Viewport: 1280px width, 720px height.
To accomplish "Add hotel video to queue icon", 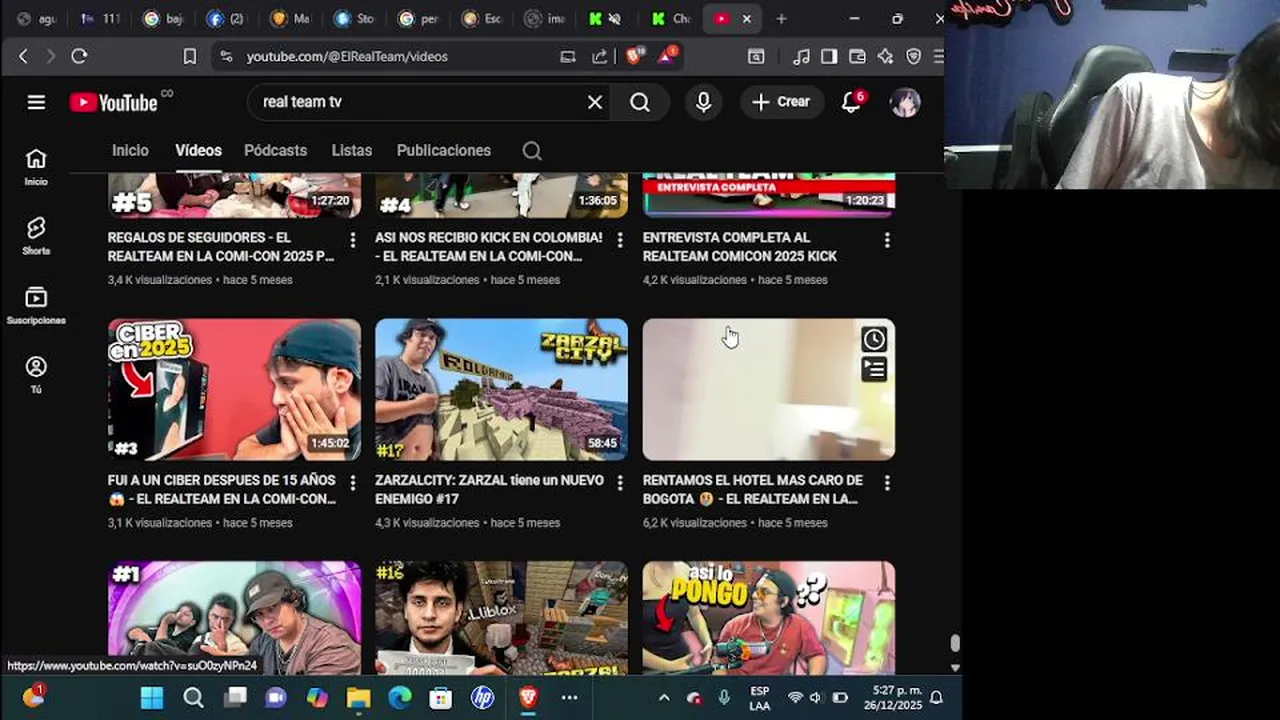I will point(874,370).
